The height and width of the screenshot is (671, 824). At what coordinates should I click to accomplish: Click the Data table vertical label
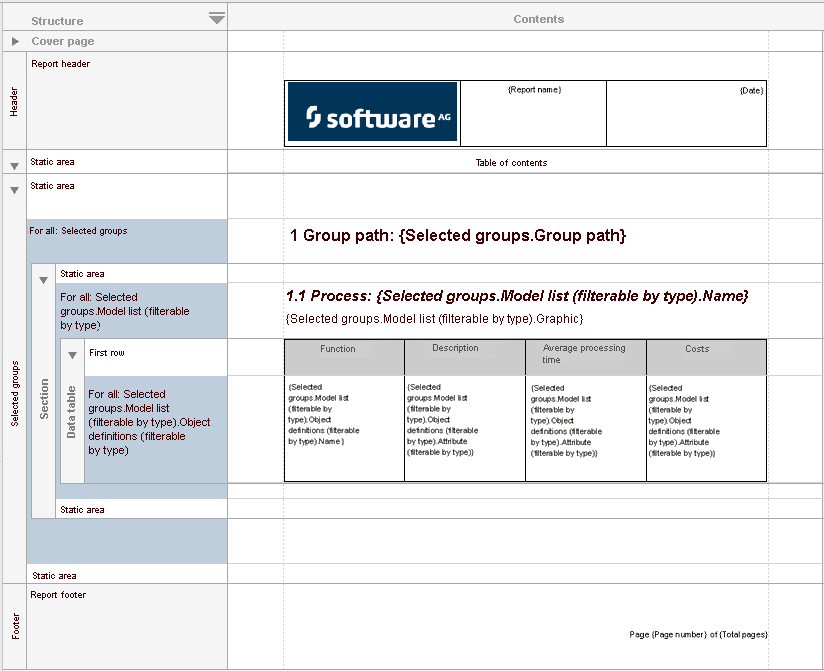71,412
